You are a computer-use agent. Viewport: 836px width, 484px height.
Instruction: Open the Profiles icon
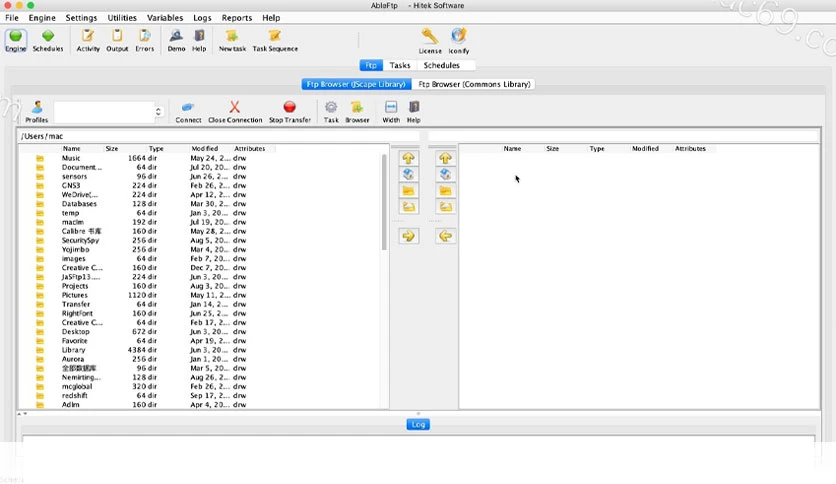[x=37, y=112]
